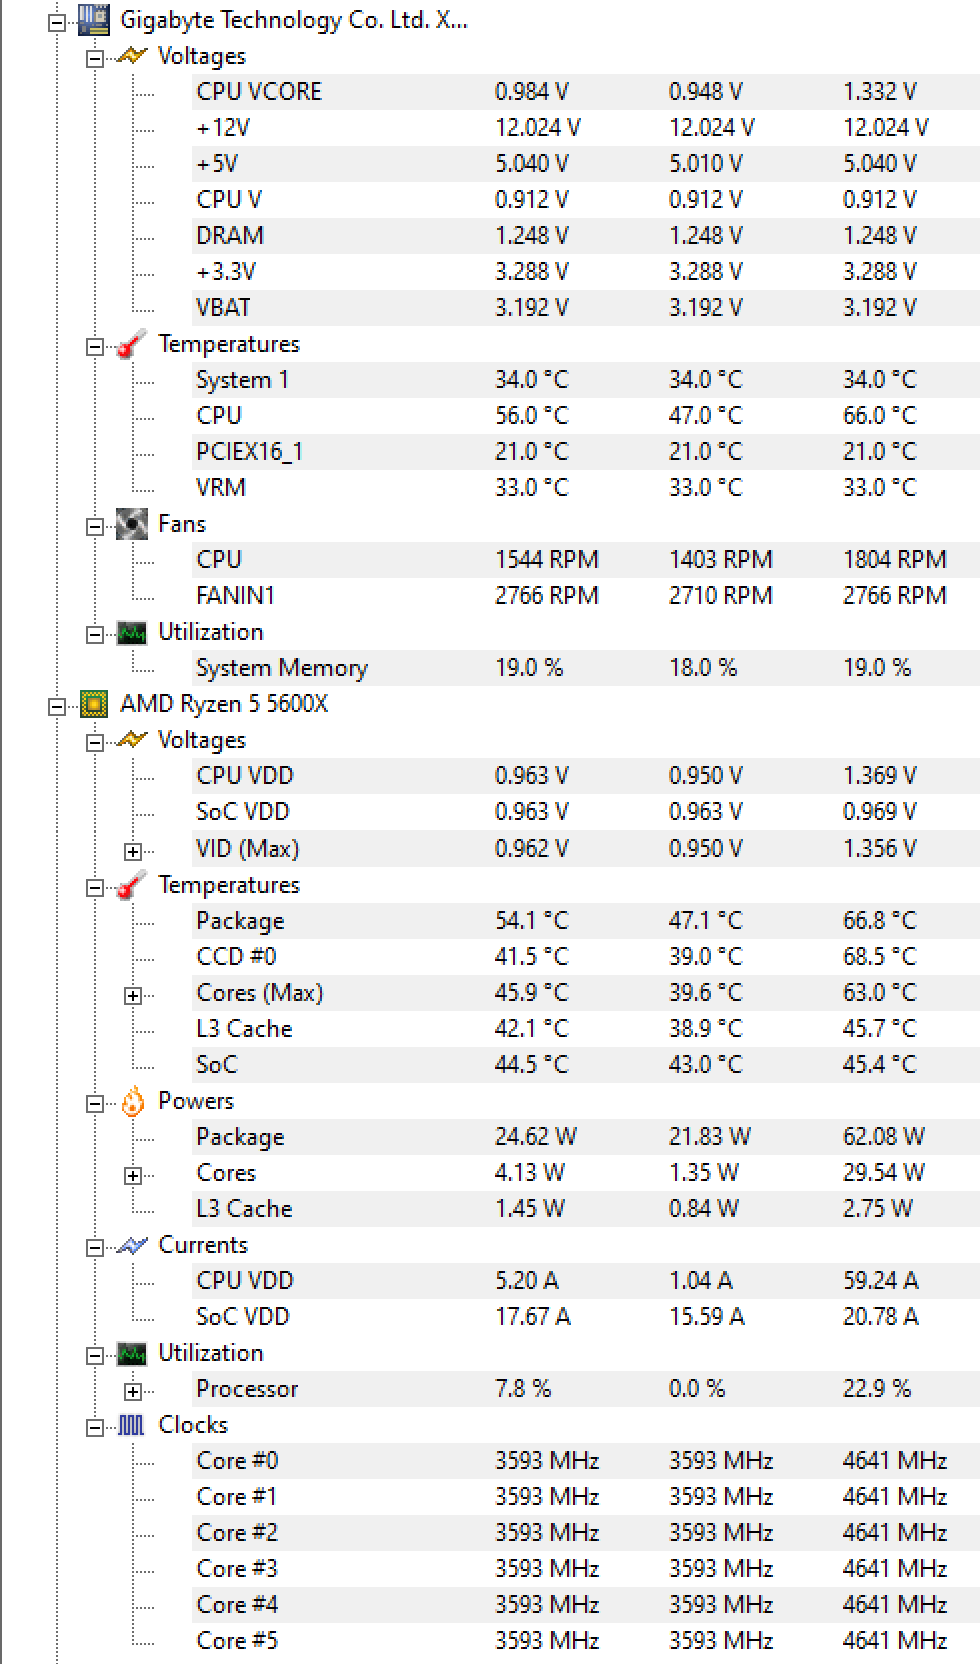Click the AMD Ryzen 5 5600X chip icon
This screenshot has width=980, height=1664.
(93, 704)
